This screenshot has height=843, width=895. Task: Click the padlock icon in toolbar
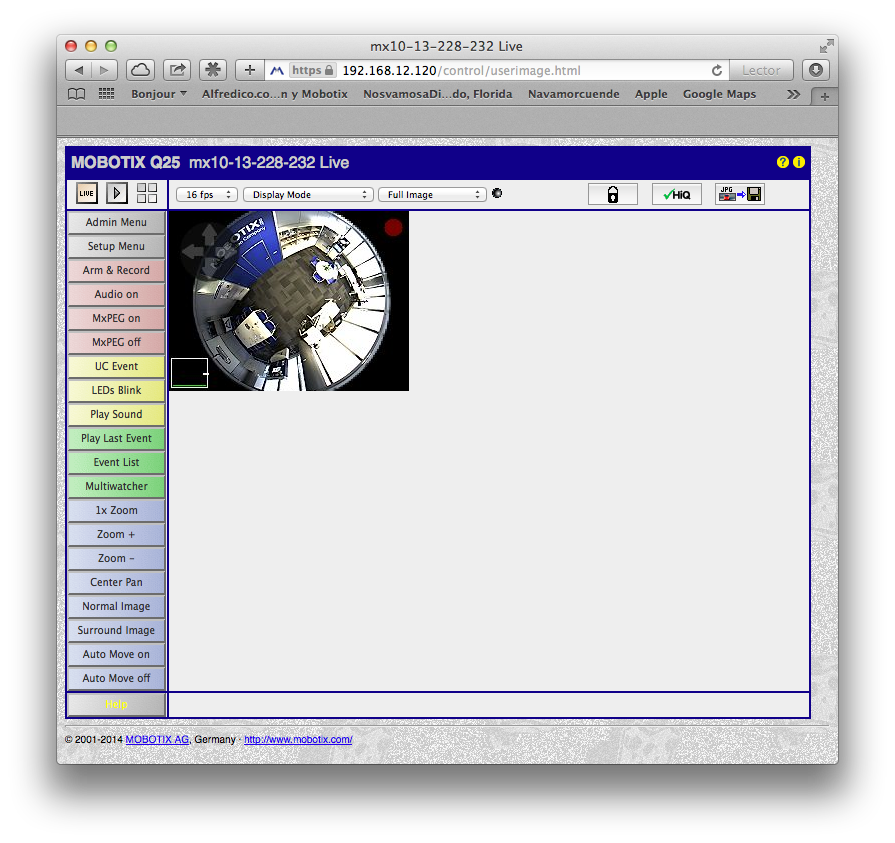pos(612,195)
